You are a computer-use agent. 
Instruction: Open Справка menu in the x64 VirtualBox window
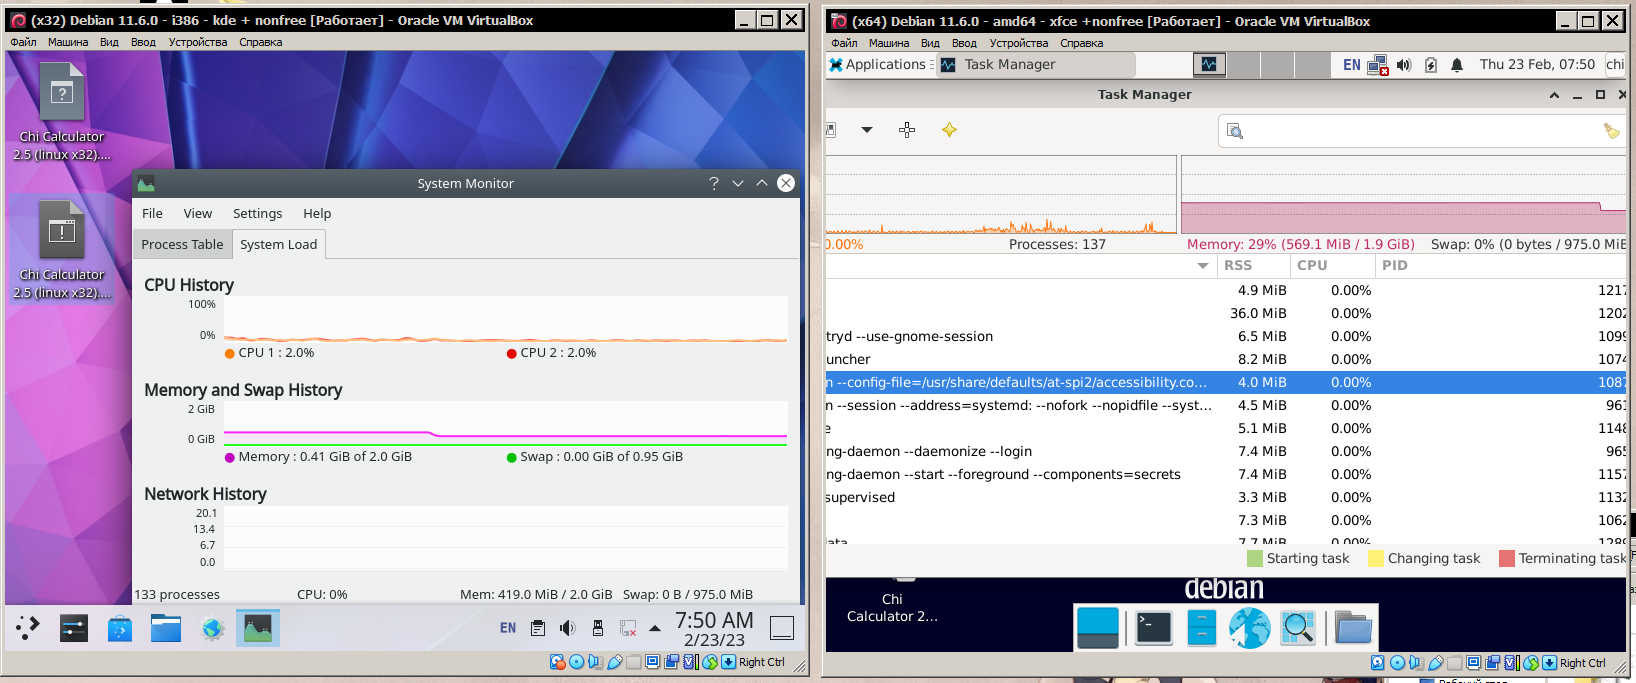1081,43
